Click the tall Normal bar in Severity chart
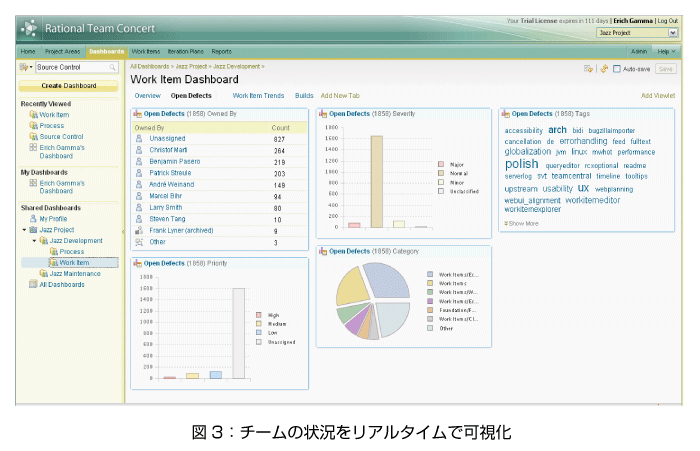The height and width of the screenshot is (451, 700). tap(377, 182)
